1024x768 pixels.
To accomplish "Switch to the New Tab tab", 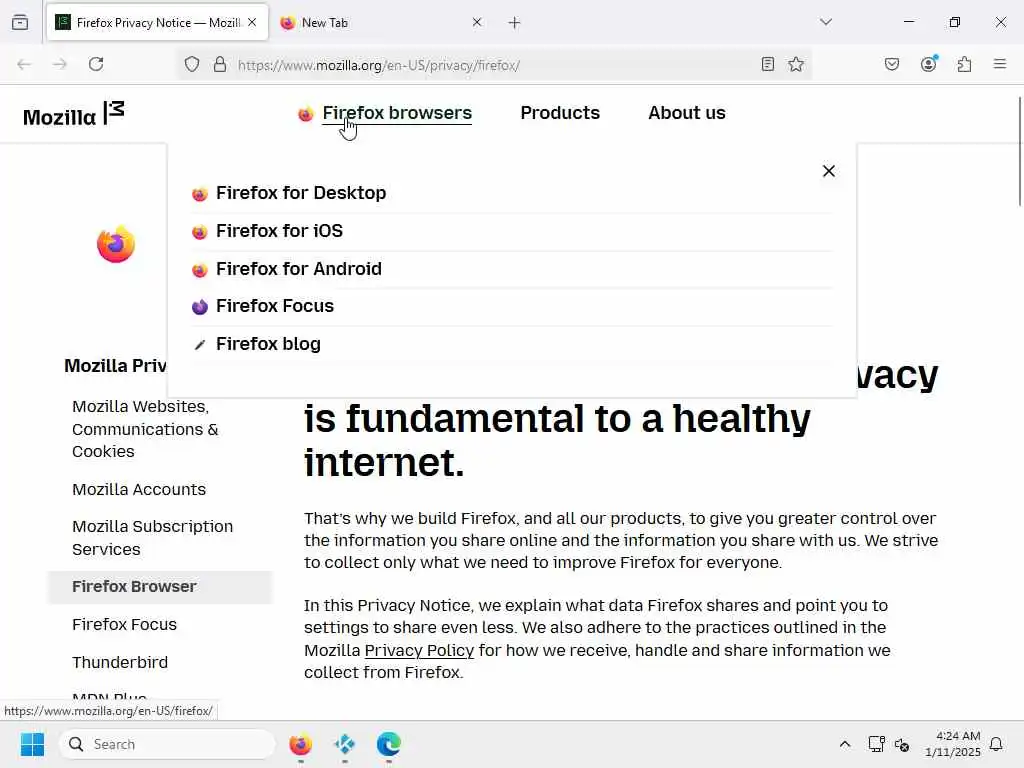I will [x=382, y=22].
